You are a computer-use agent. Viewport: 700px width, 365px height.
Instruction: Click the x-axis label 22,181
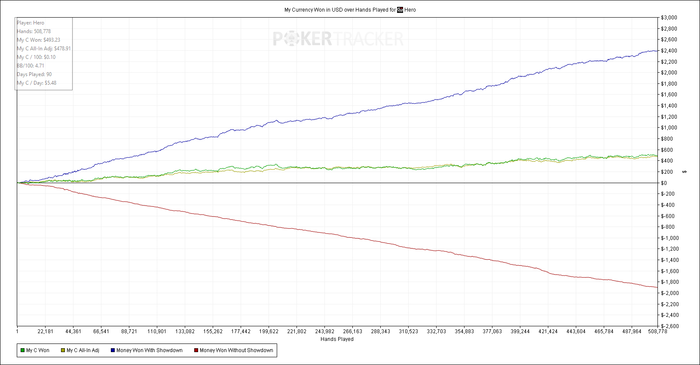[45, 332]
